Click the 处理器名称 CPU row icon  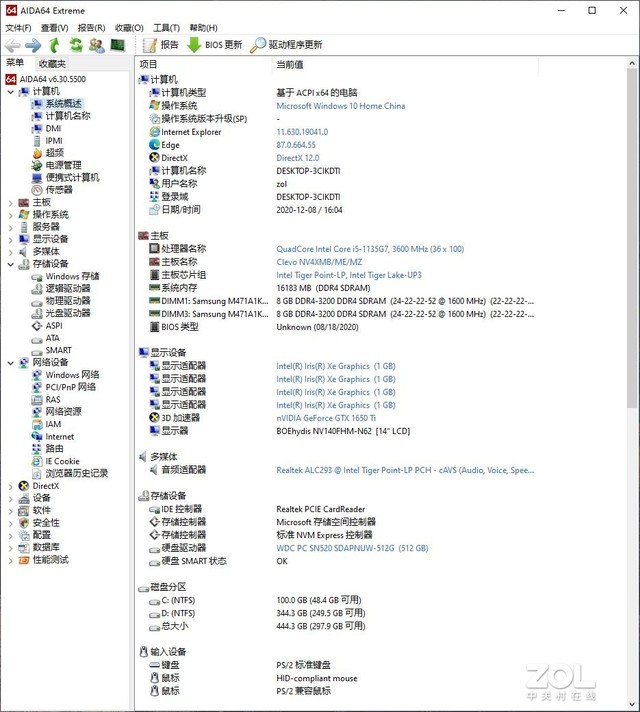coord(154,249)
